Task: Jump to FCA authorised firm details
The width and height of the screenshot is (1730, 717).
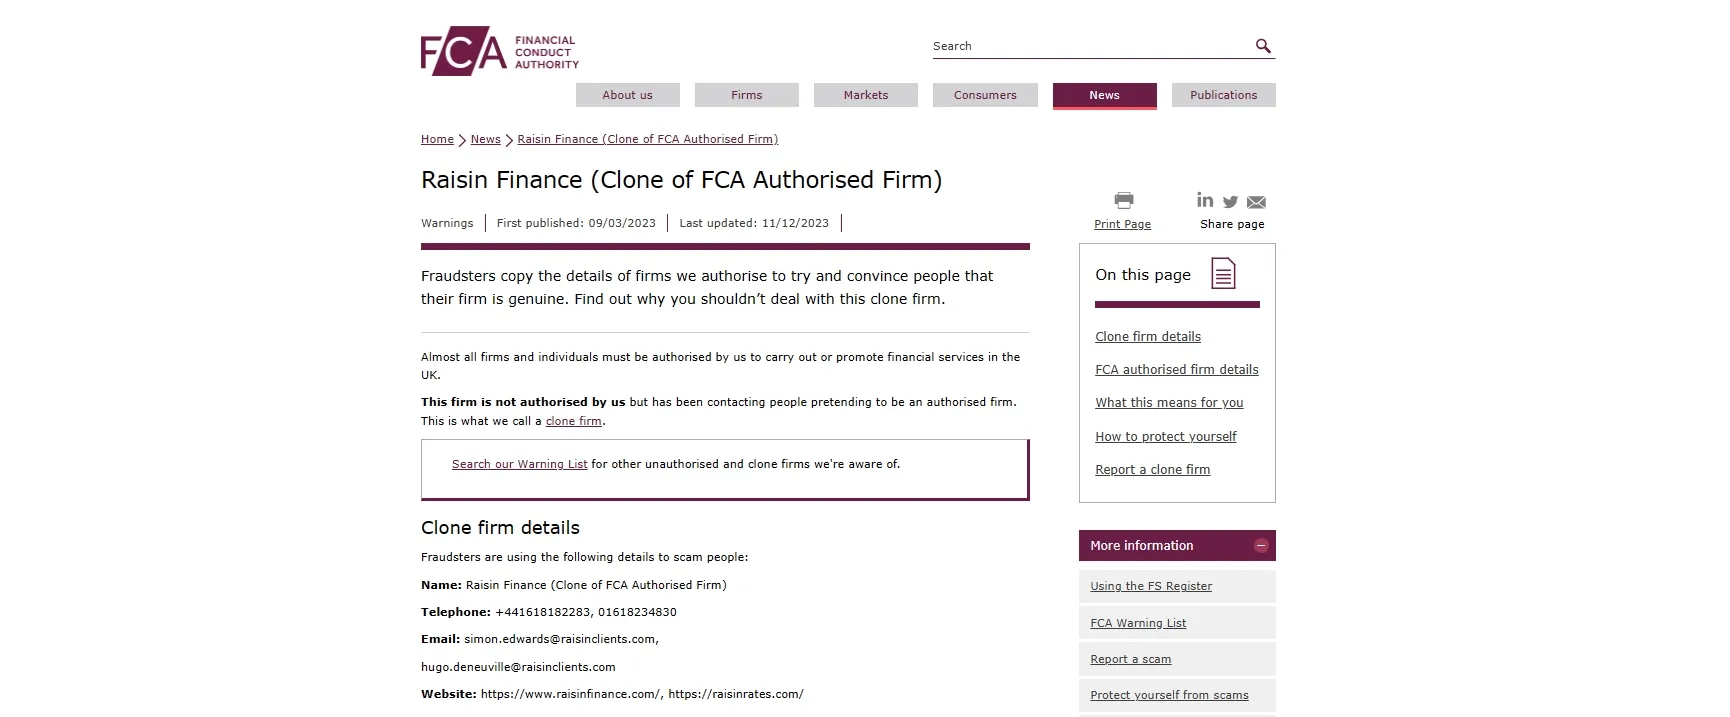Action: pyautogui.click(x=1177, y=370)
